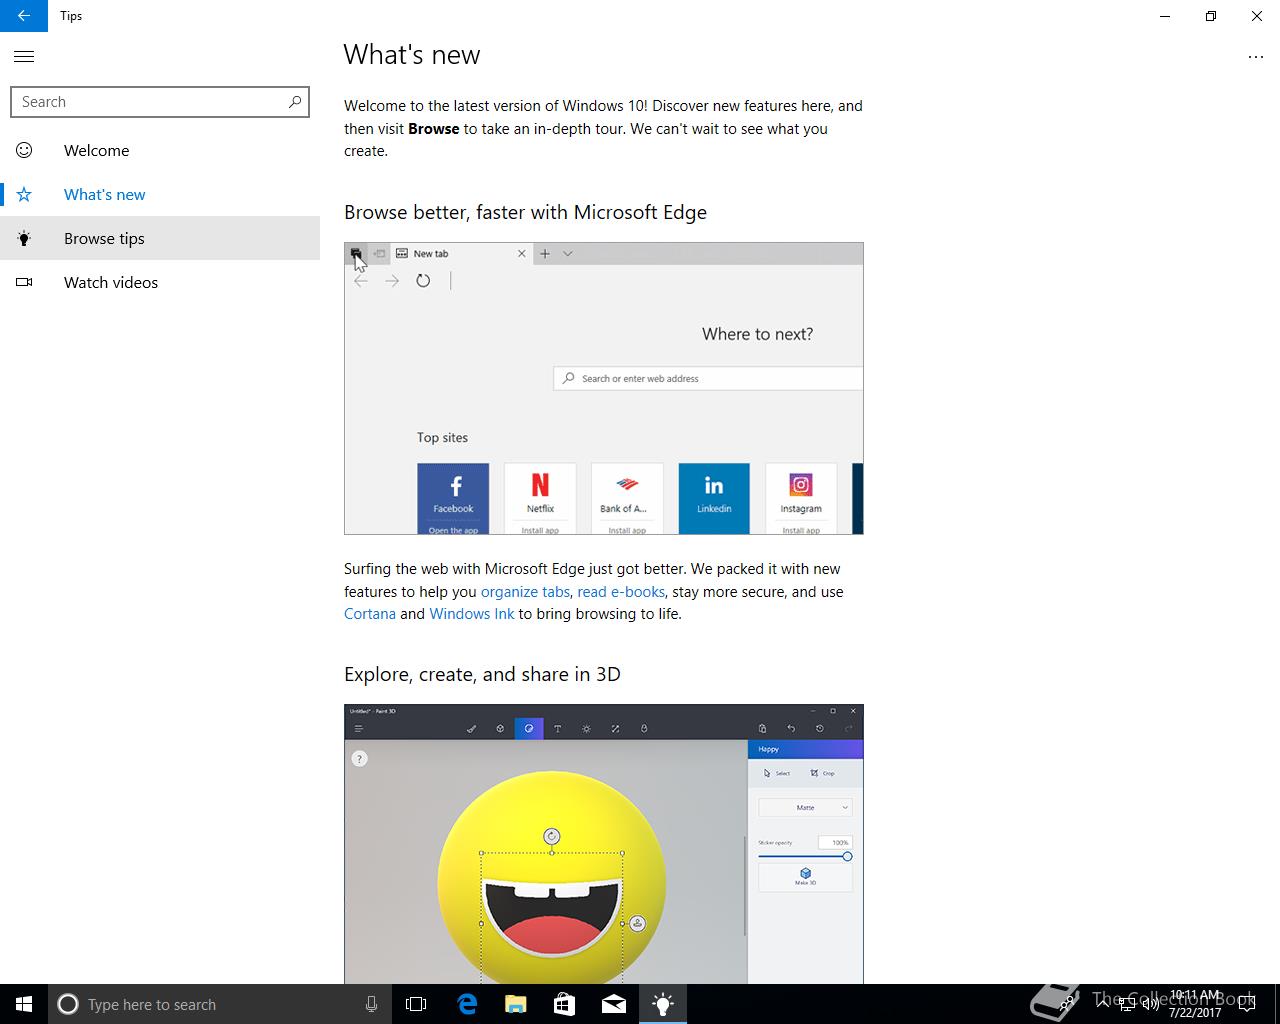
Task: Click the smiley Welcome icon
Action: 24,150
